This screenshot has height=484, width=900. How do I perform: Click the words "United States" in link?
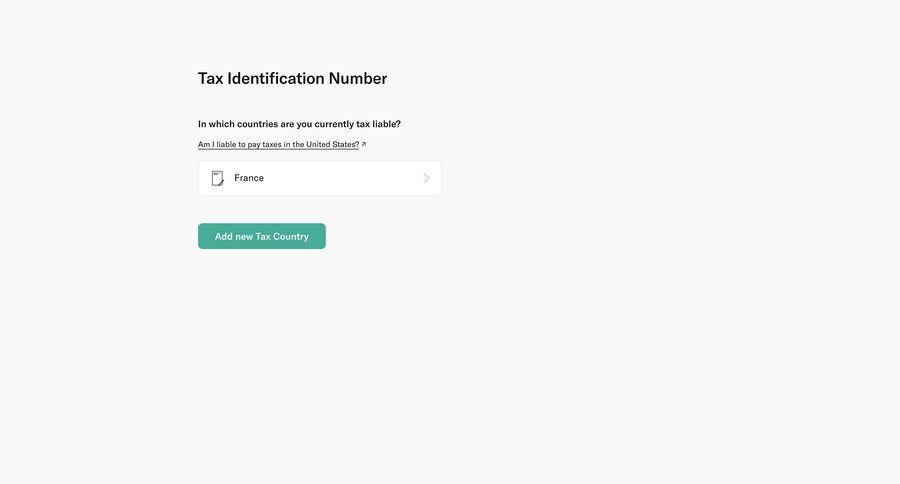331,145
